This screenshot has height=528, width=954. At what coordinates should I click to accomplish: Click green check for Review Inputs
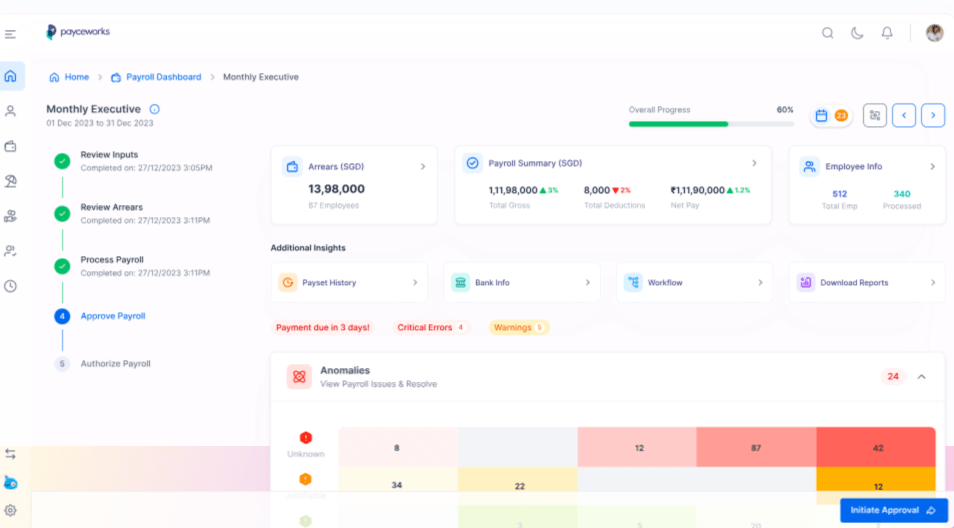(x=62, y=161)
